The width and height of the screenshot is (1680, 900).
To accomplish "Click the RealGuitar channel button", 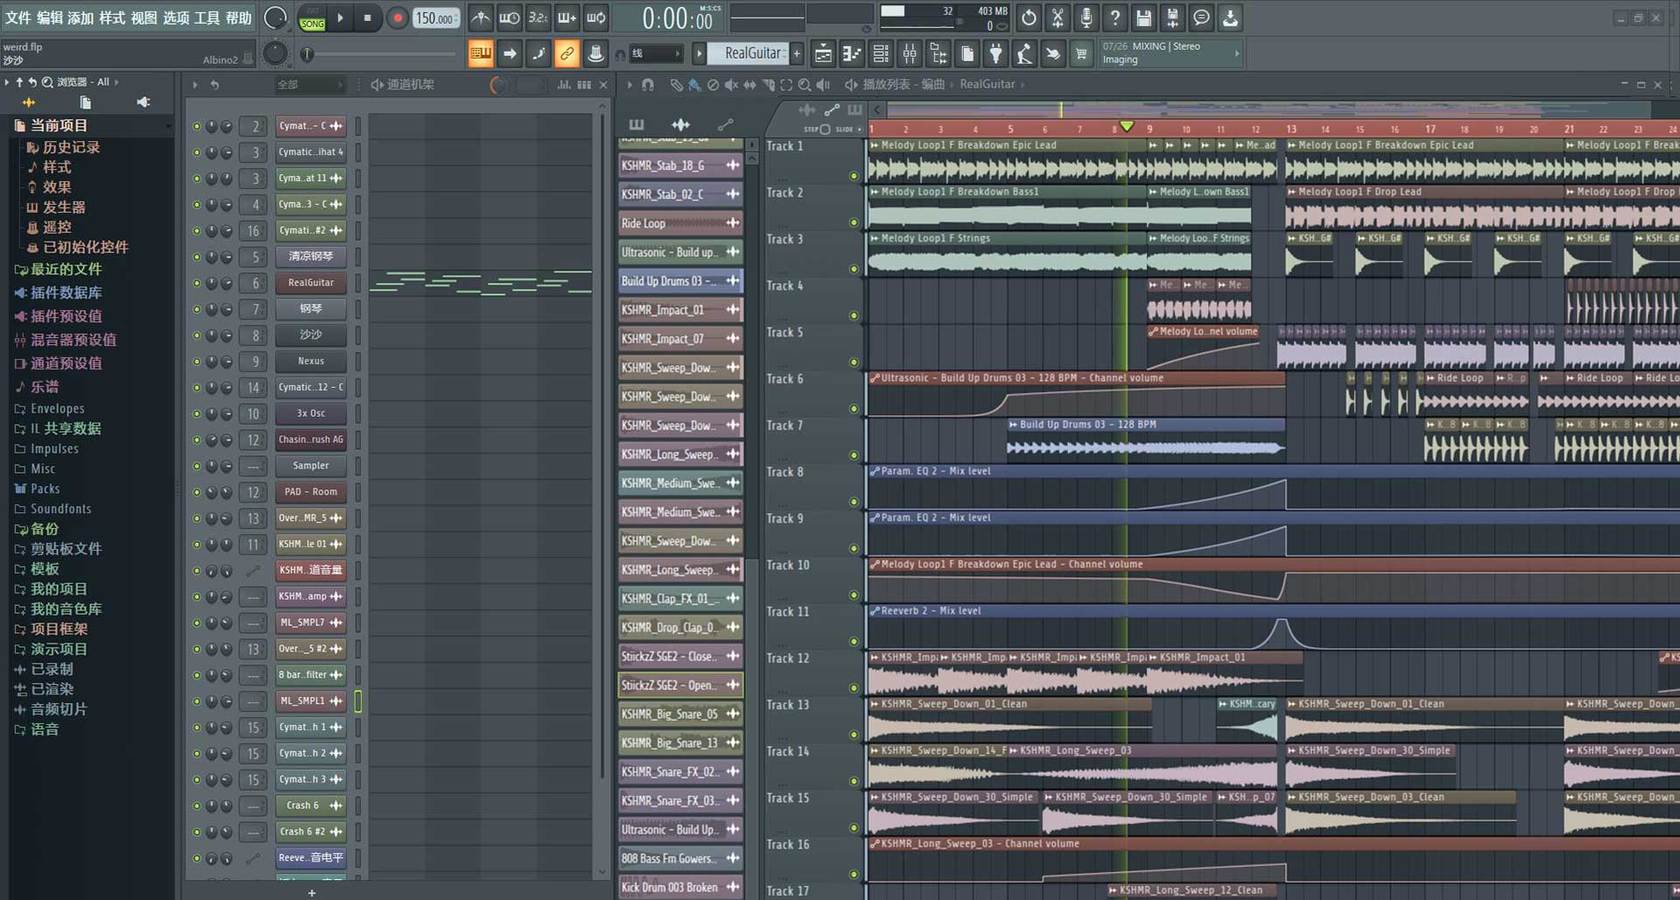I will [x=311, y=283].
